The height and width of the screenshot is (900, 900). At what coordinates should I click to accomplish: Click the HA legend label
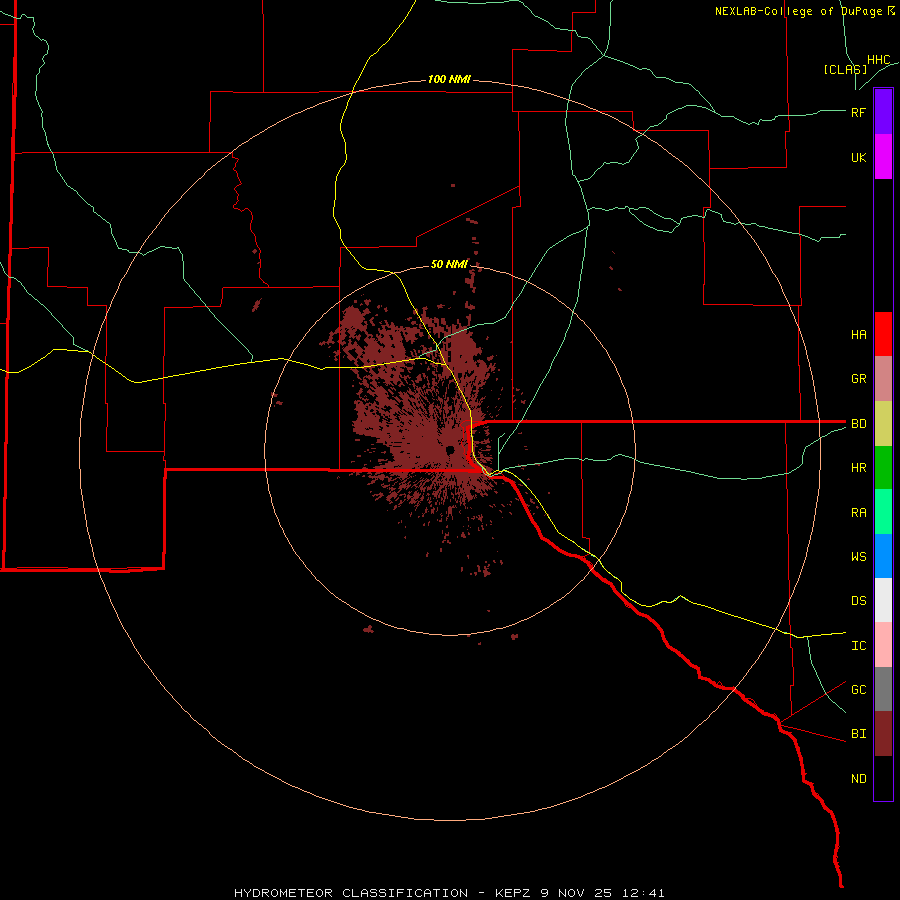click(858, 335)
